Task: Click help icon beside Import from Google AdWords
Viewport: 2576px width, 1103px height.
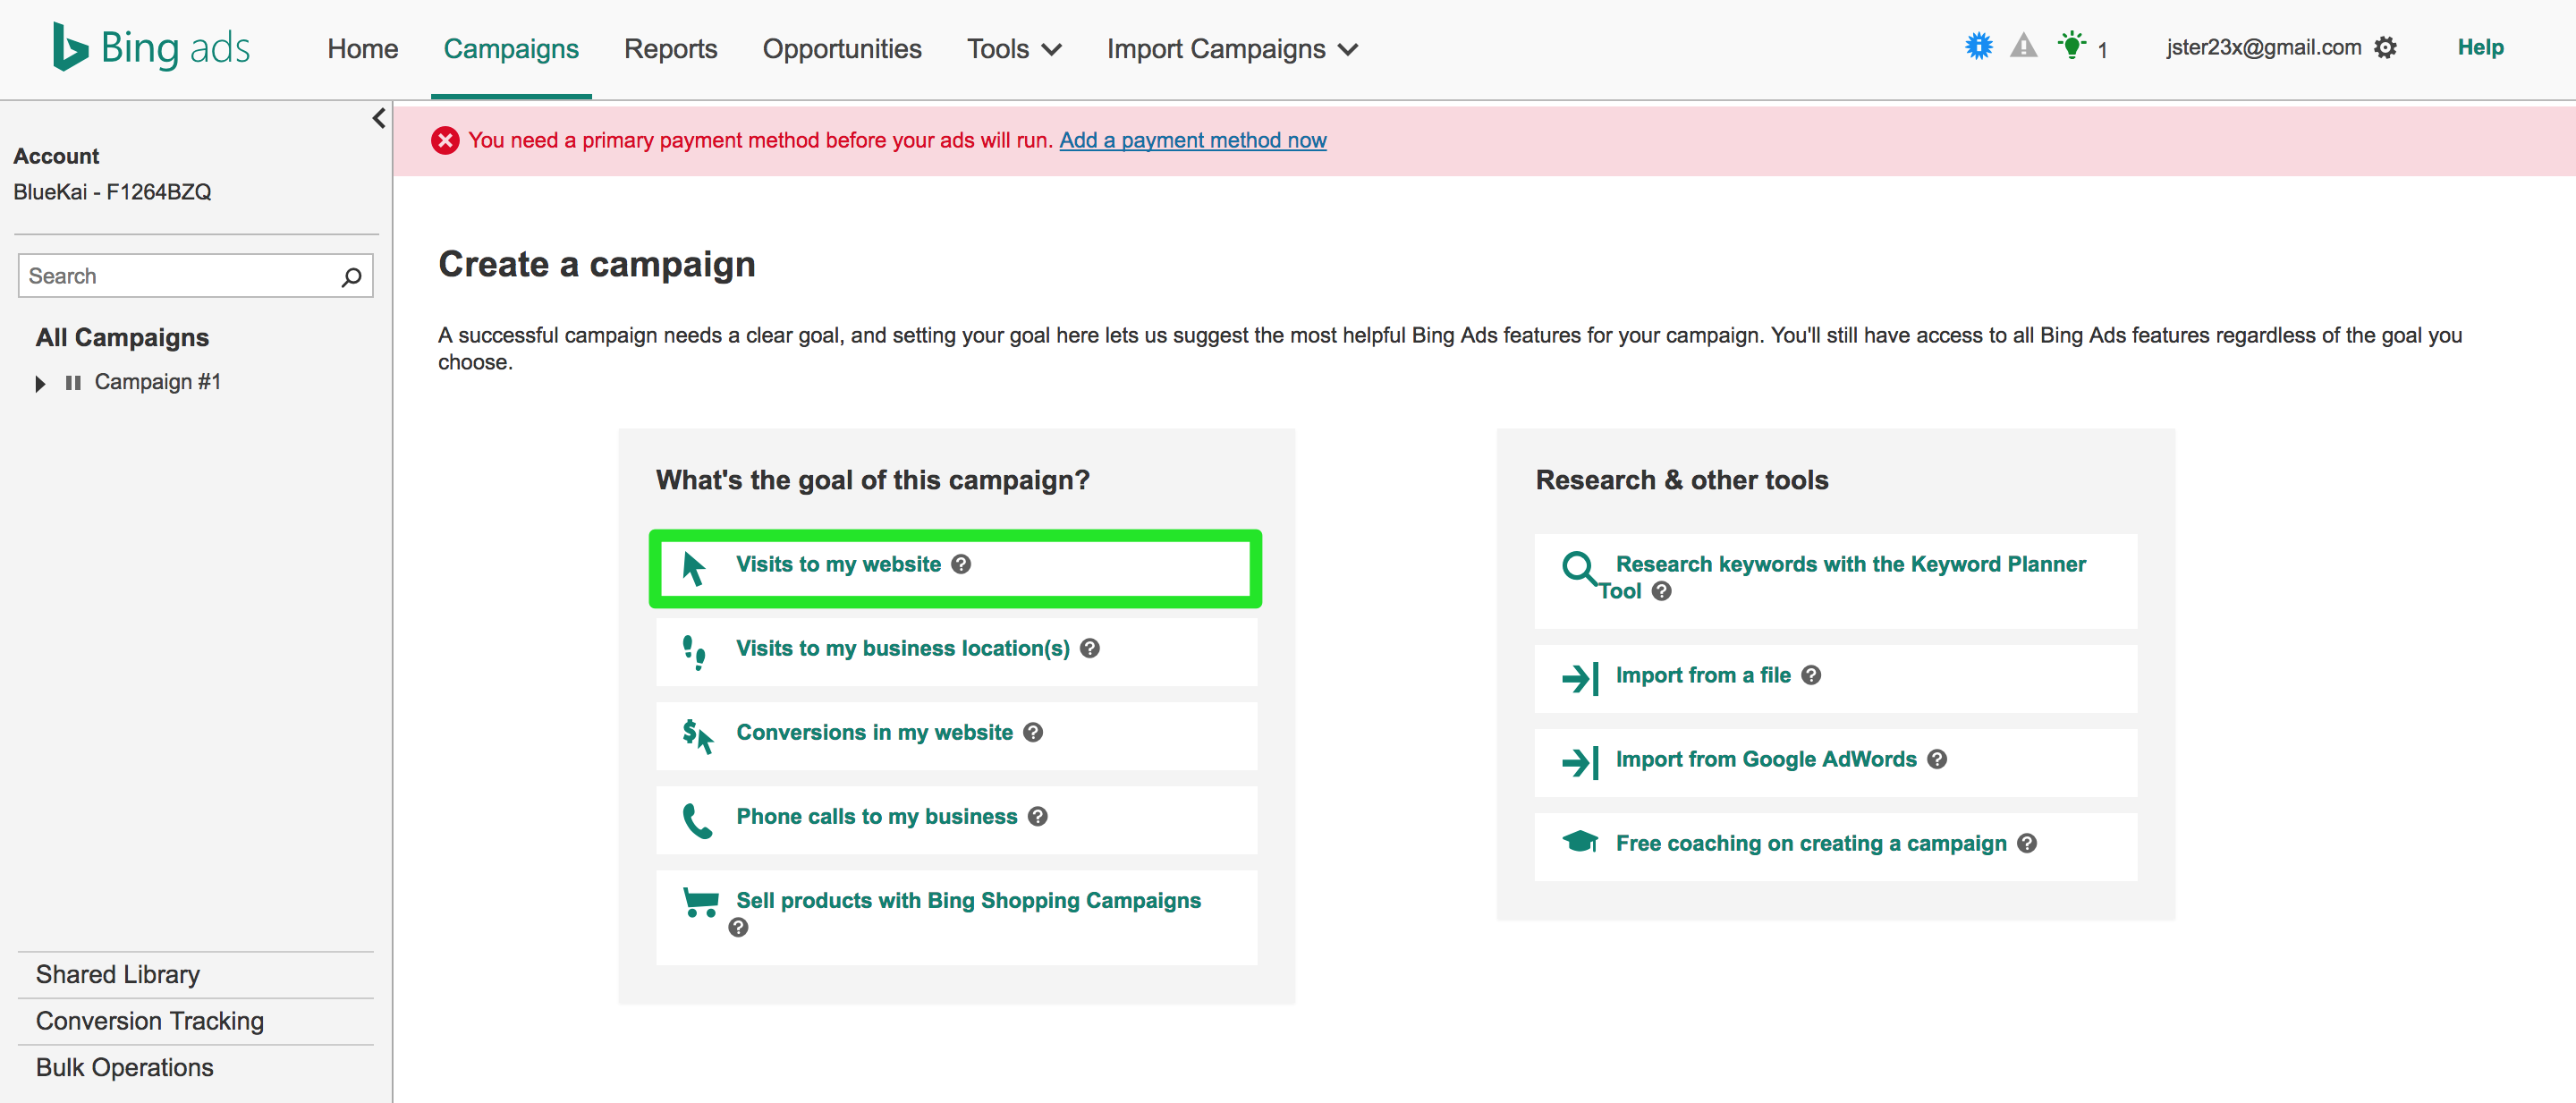Action: (1937, 759)
